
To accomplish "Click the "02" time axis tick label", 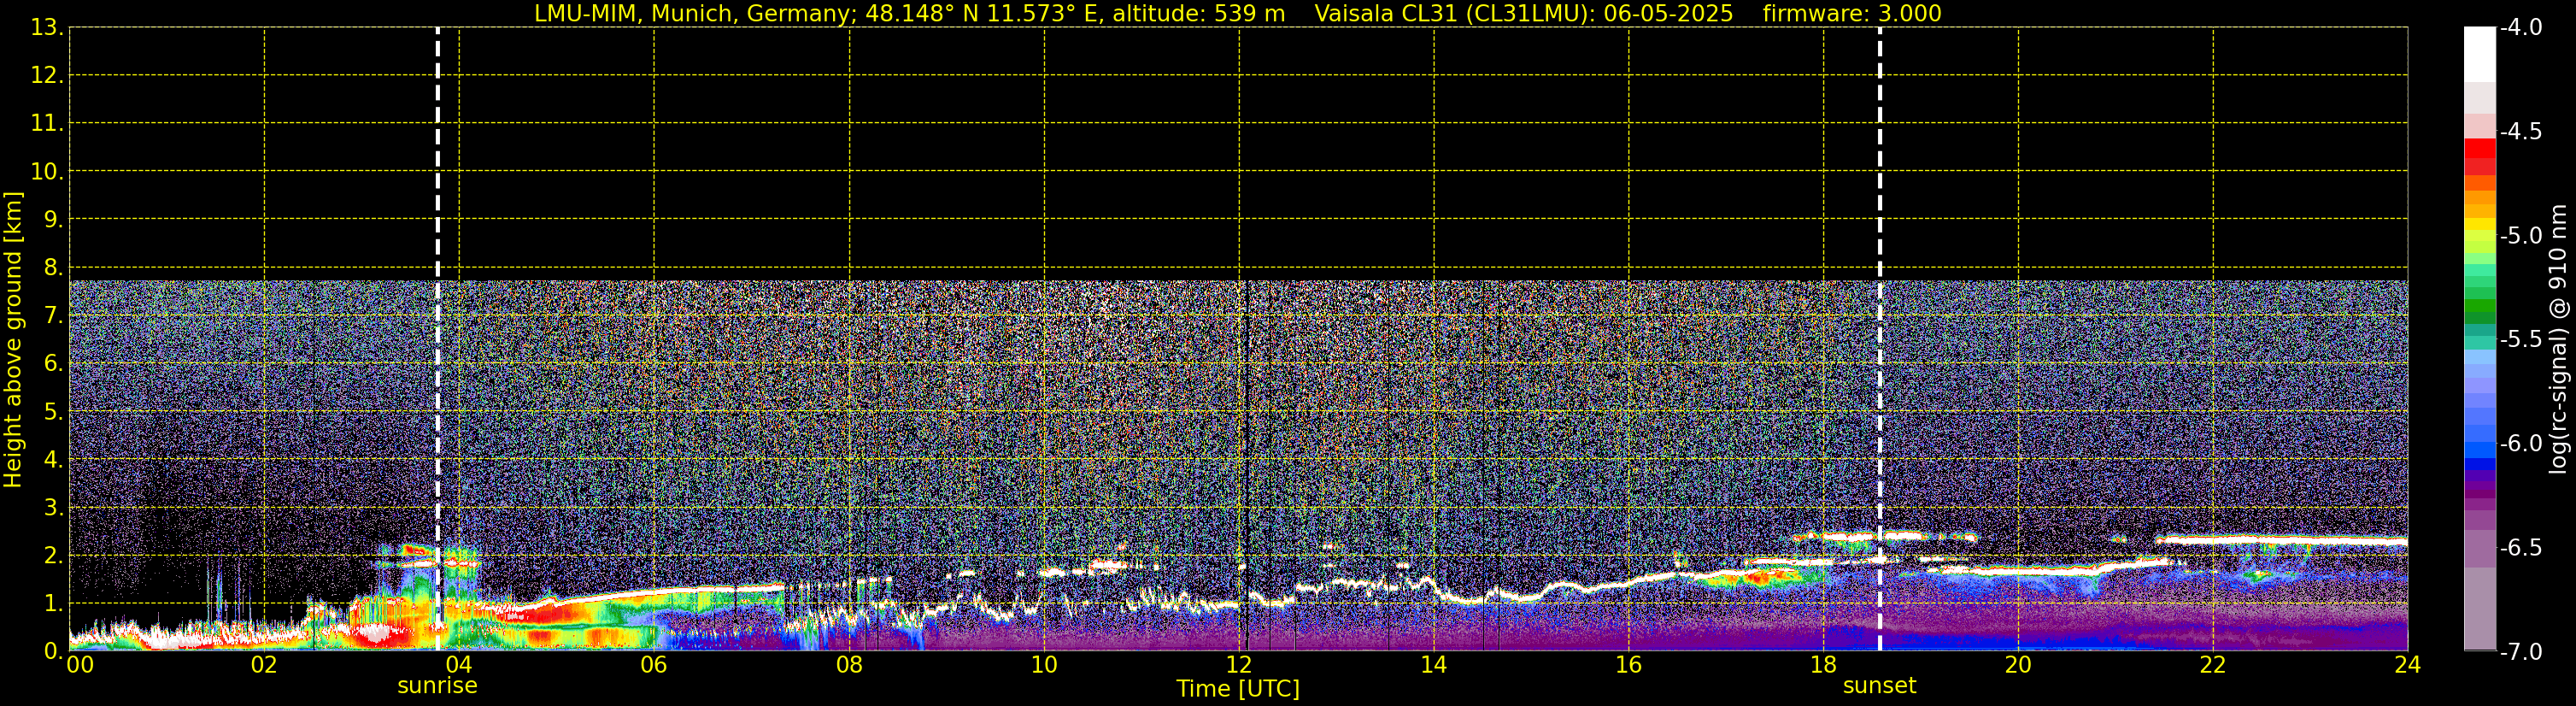I will pos(264,665).
